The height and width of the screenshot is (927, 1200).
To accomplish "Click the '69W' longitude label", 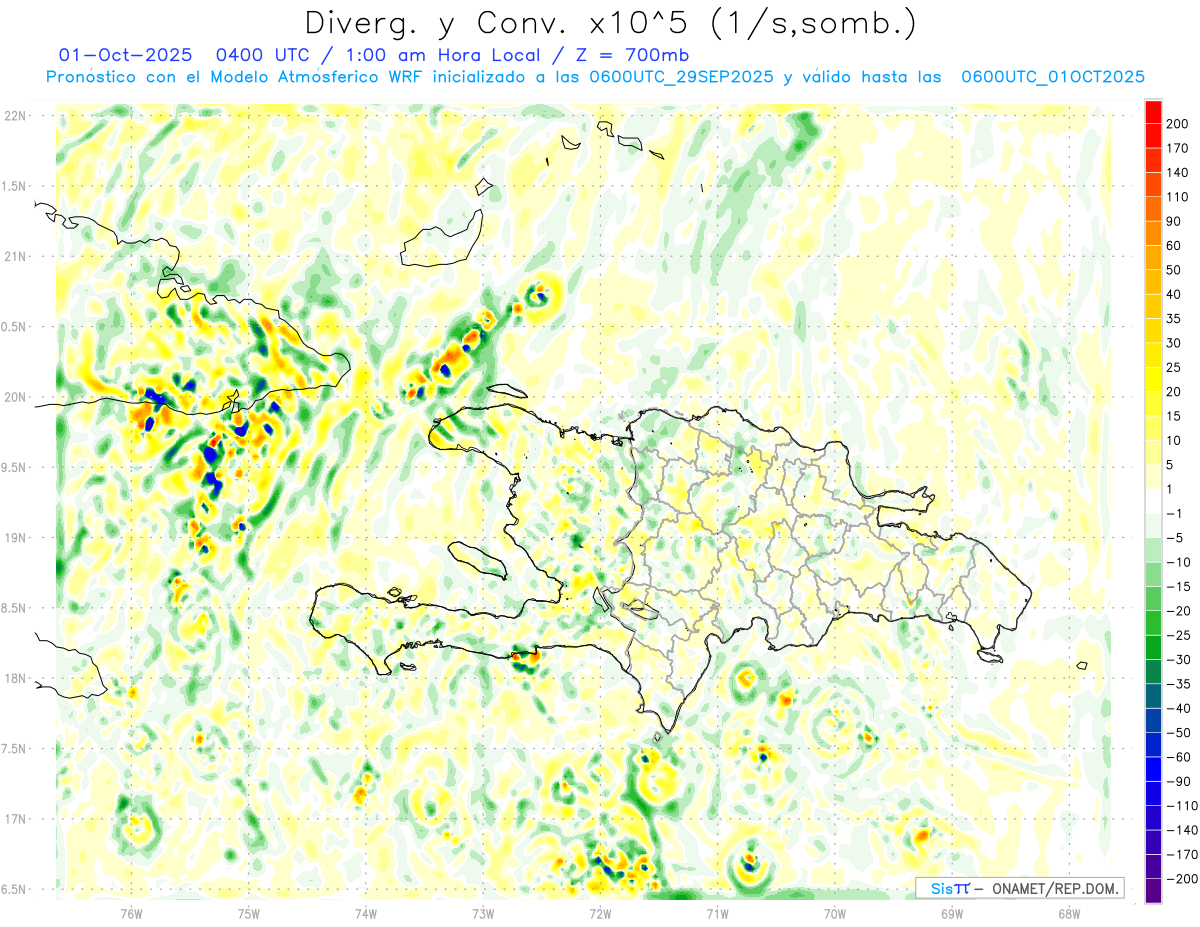I will click(952, 913).
